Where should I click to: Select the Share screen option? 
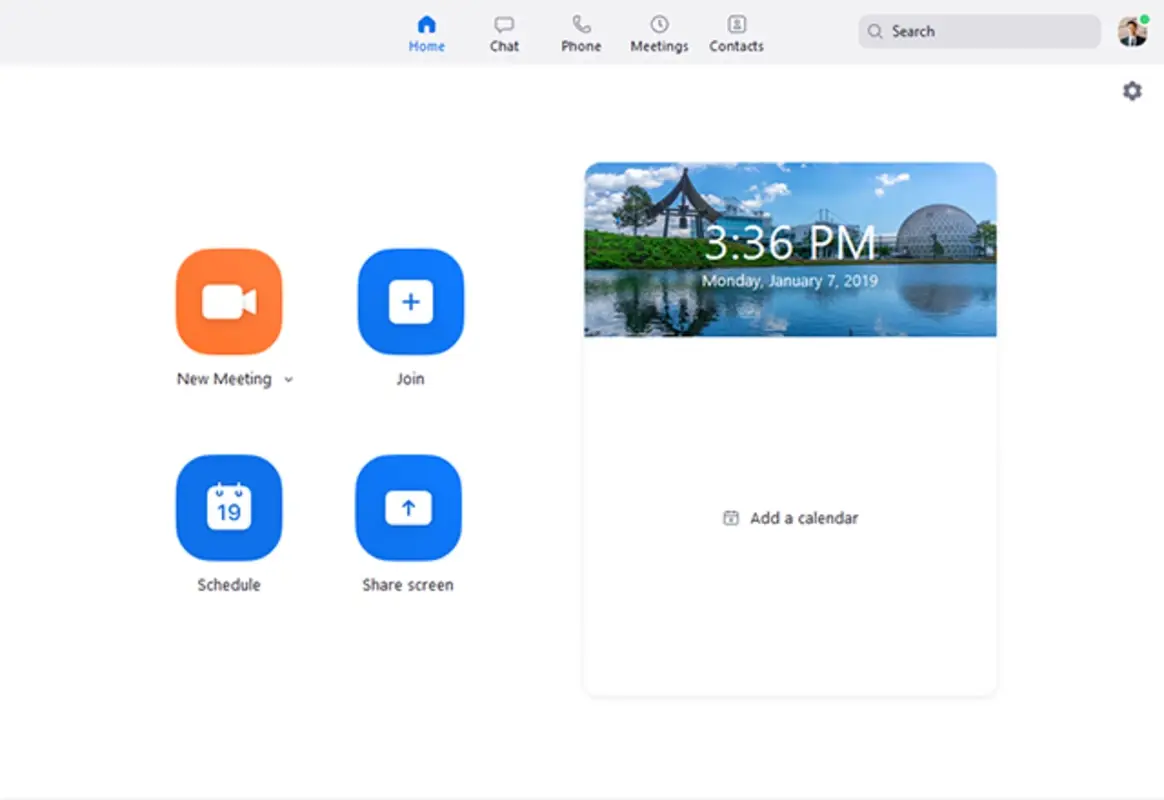(x=410, y=507)
